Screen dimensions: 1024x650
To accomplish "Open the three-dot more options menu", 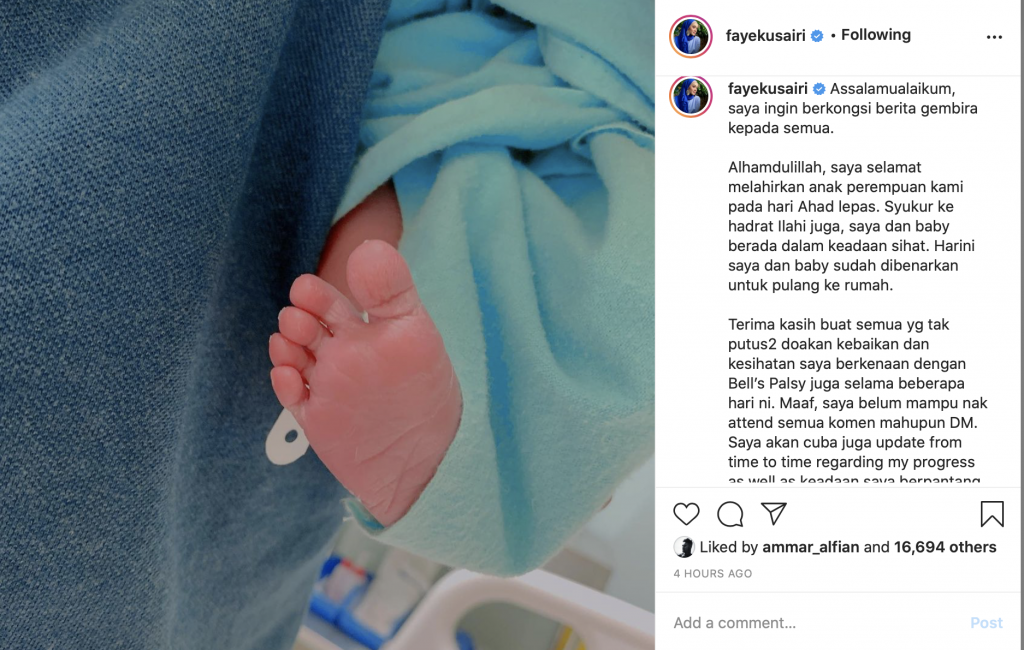I will [x=994, y=37].
